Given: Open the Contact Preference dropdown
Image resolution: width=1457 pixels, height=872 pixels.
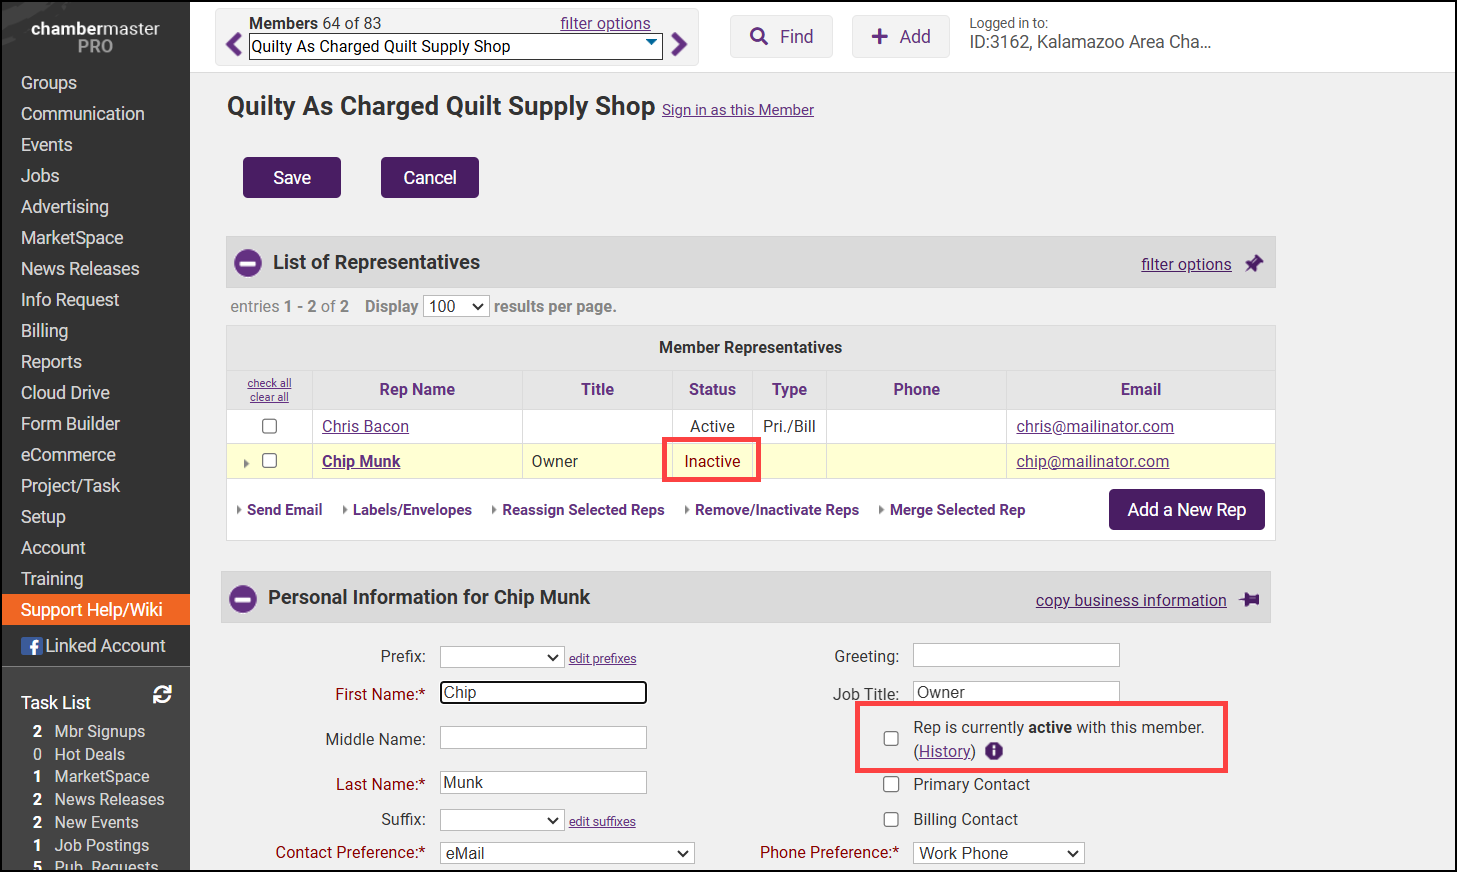Looking at the screenshot, I should tap(567, 853).
